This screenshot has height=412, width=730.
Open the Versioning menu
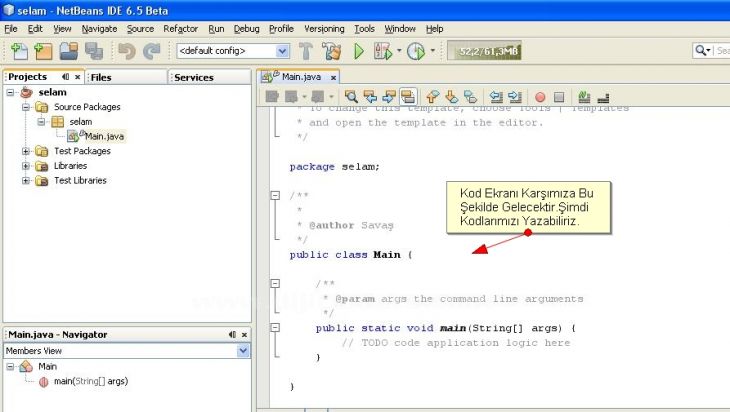point(324,29)
